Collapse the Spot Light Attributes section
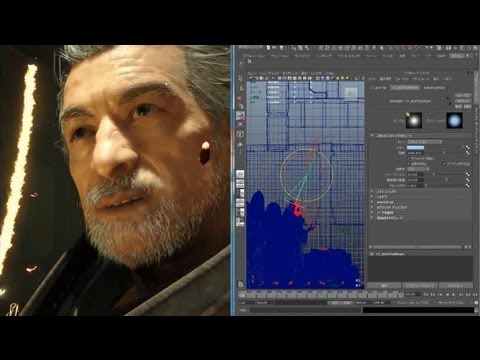Image resolution: width=483 pixels, height=363 pixels. pos(373,136)
